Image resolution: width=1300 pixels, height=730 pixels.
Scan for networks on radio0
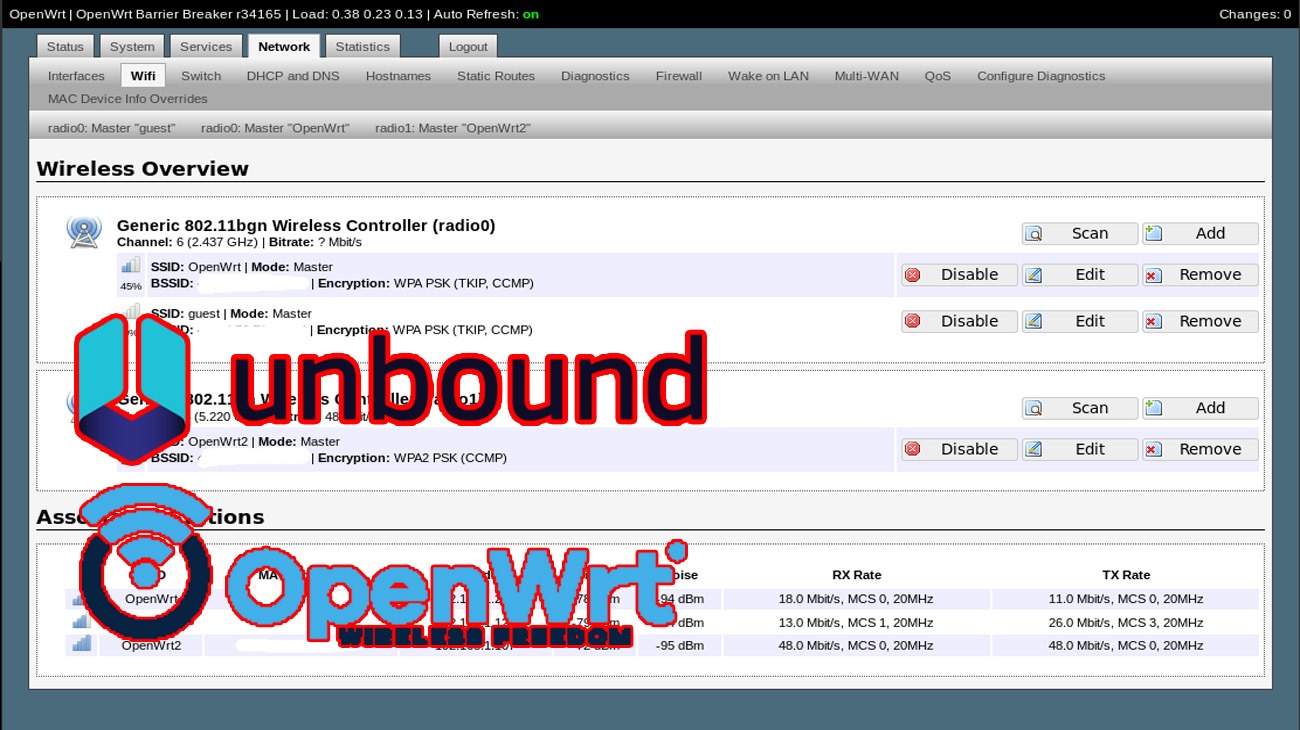pos(1080,233)
